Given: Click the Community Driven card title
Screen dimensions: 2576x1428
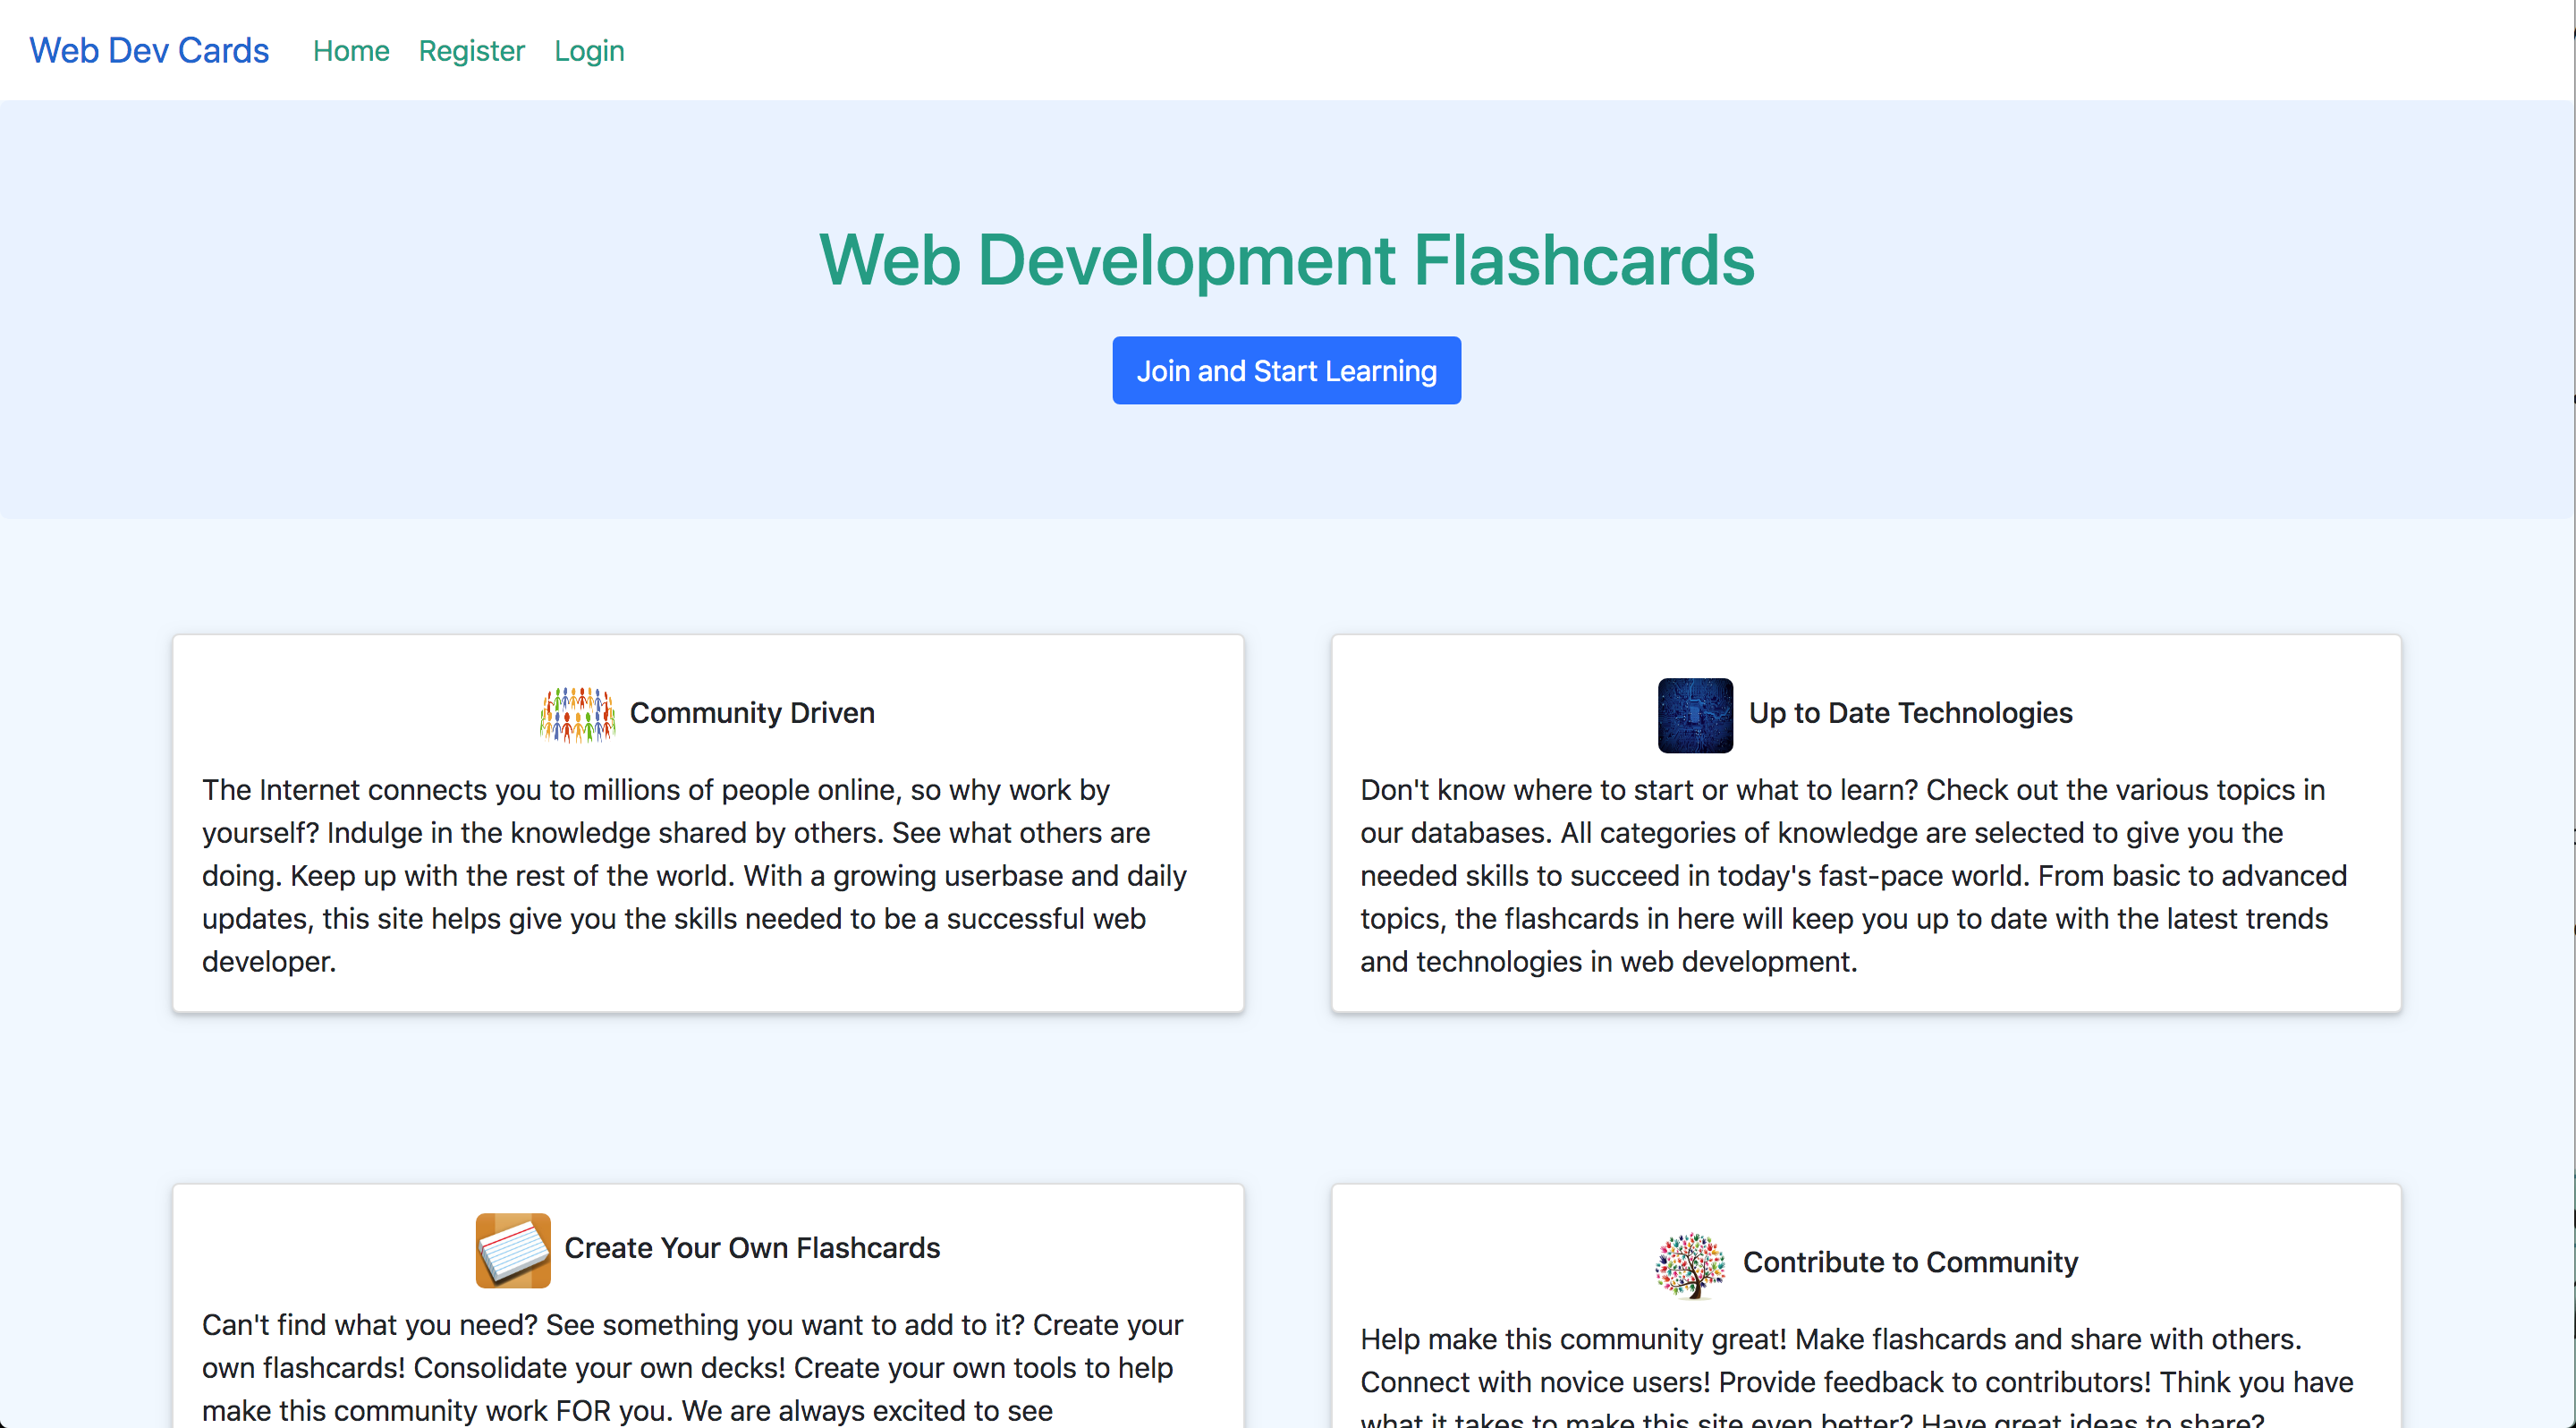Looking at the screenshot, I should (x=751, y=713).
